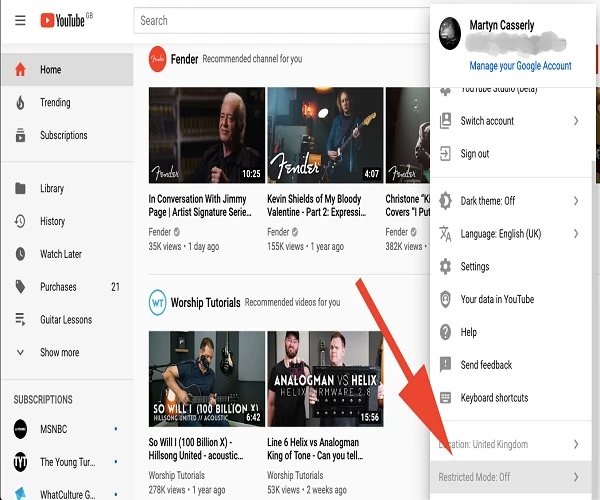This screenshot has height=500, width=600.
Task: Open the hamburger guide menu
Action: tap(20, 20)
